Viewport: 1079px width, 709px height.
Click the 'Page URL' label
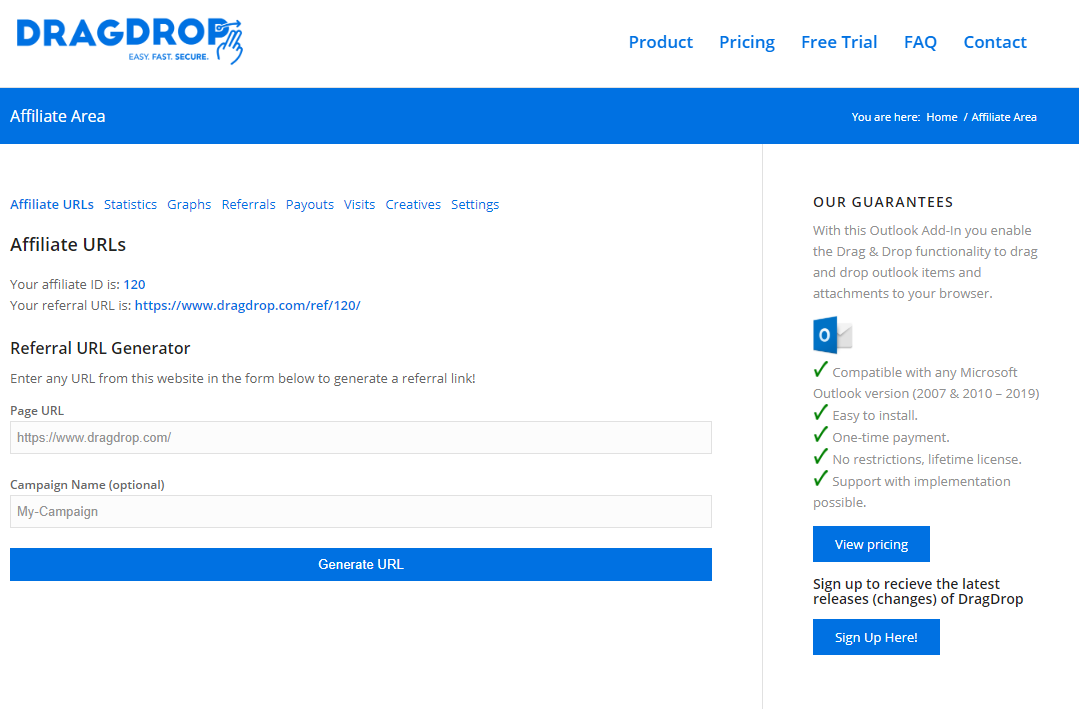tap(37, 410)
